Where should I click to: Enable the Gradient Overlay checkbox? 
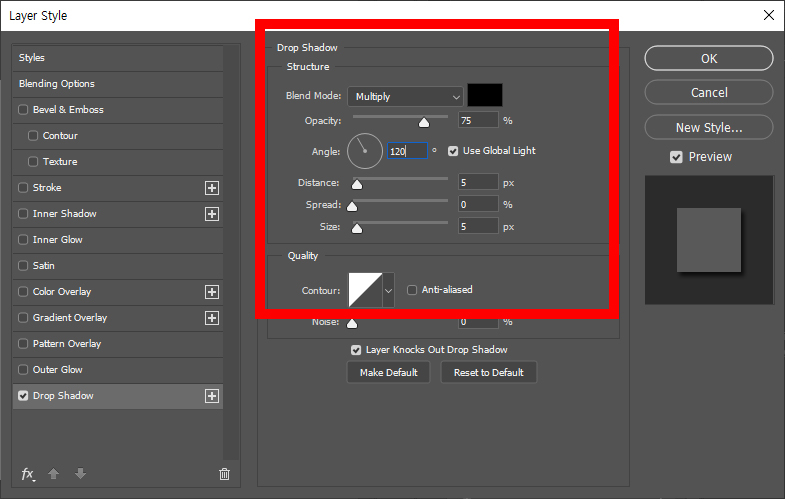23,318
